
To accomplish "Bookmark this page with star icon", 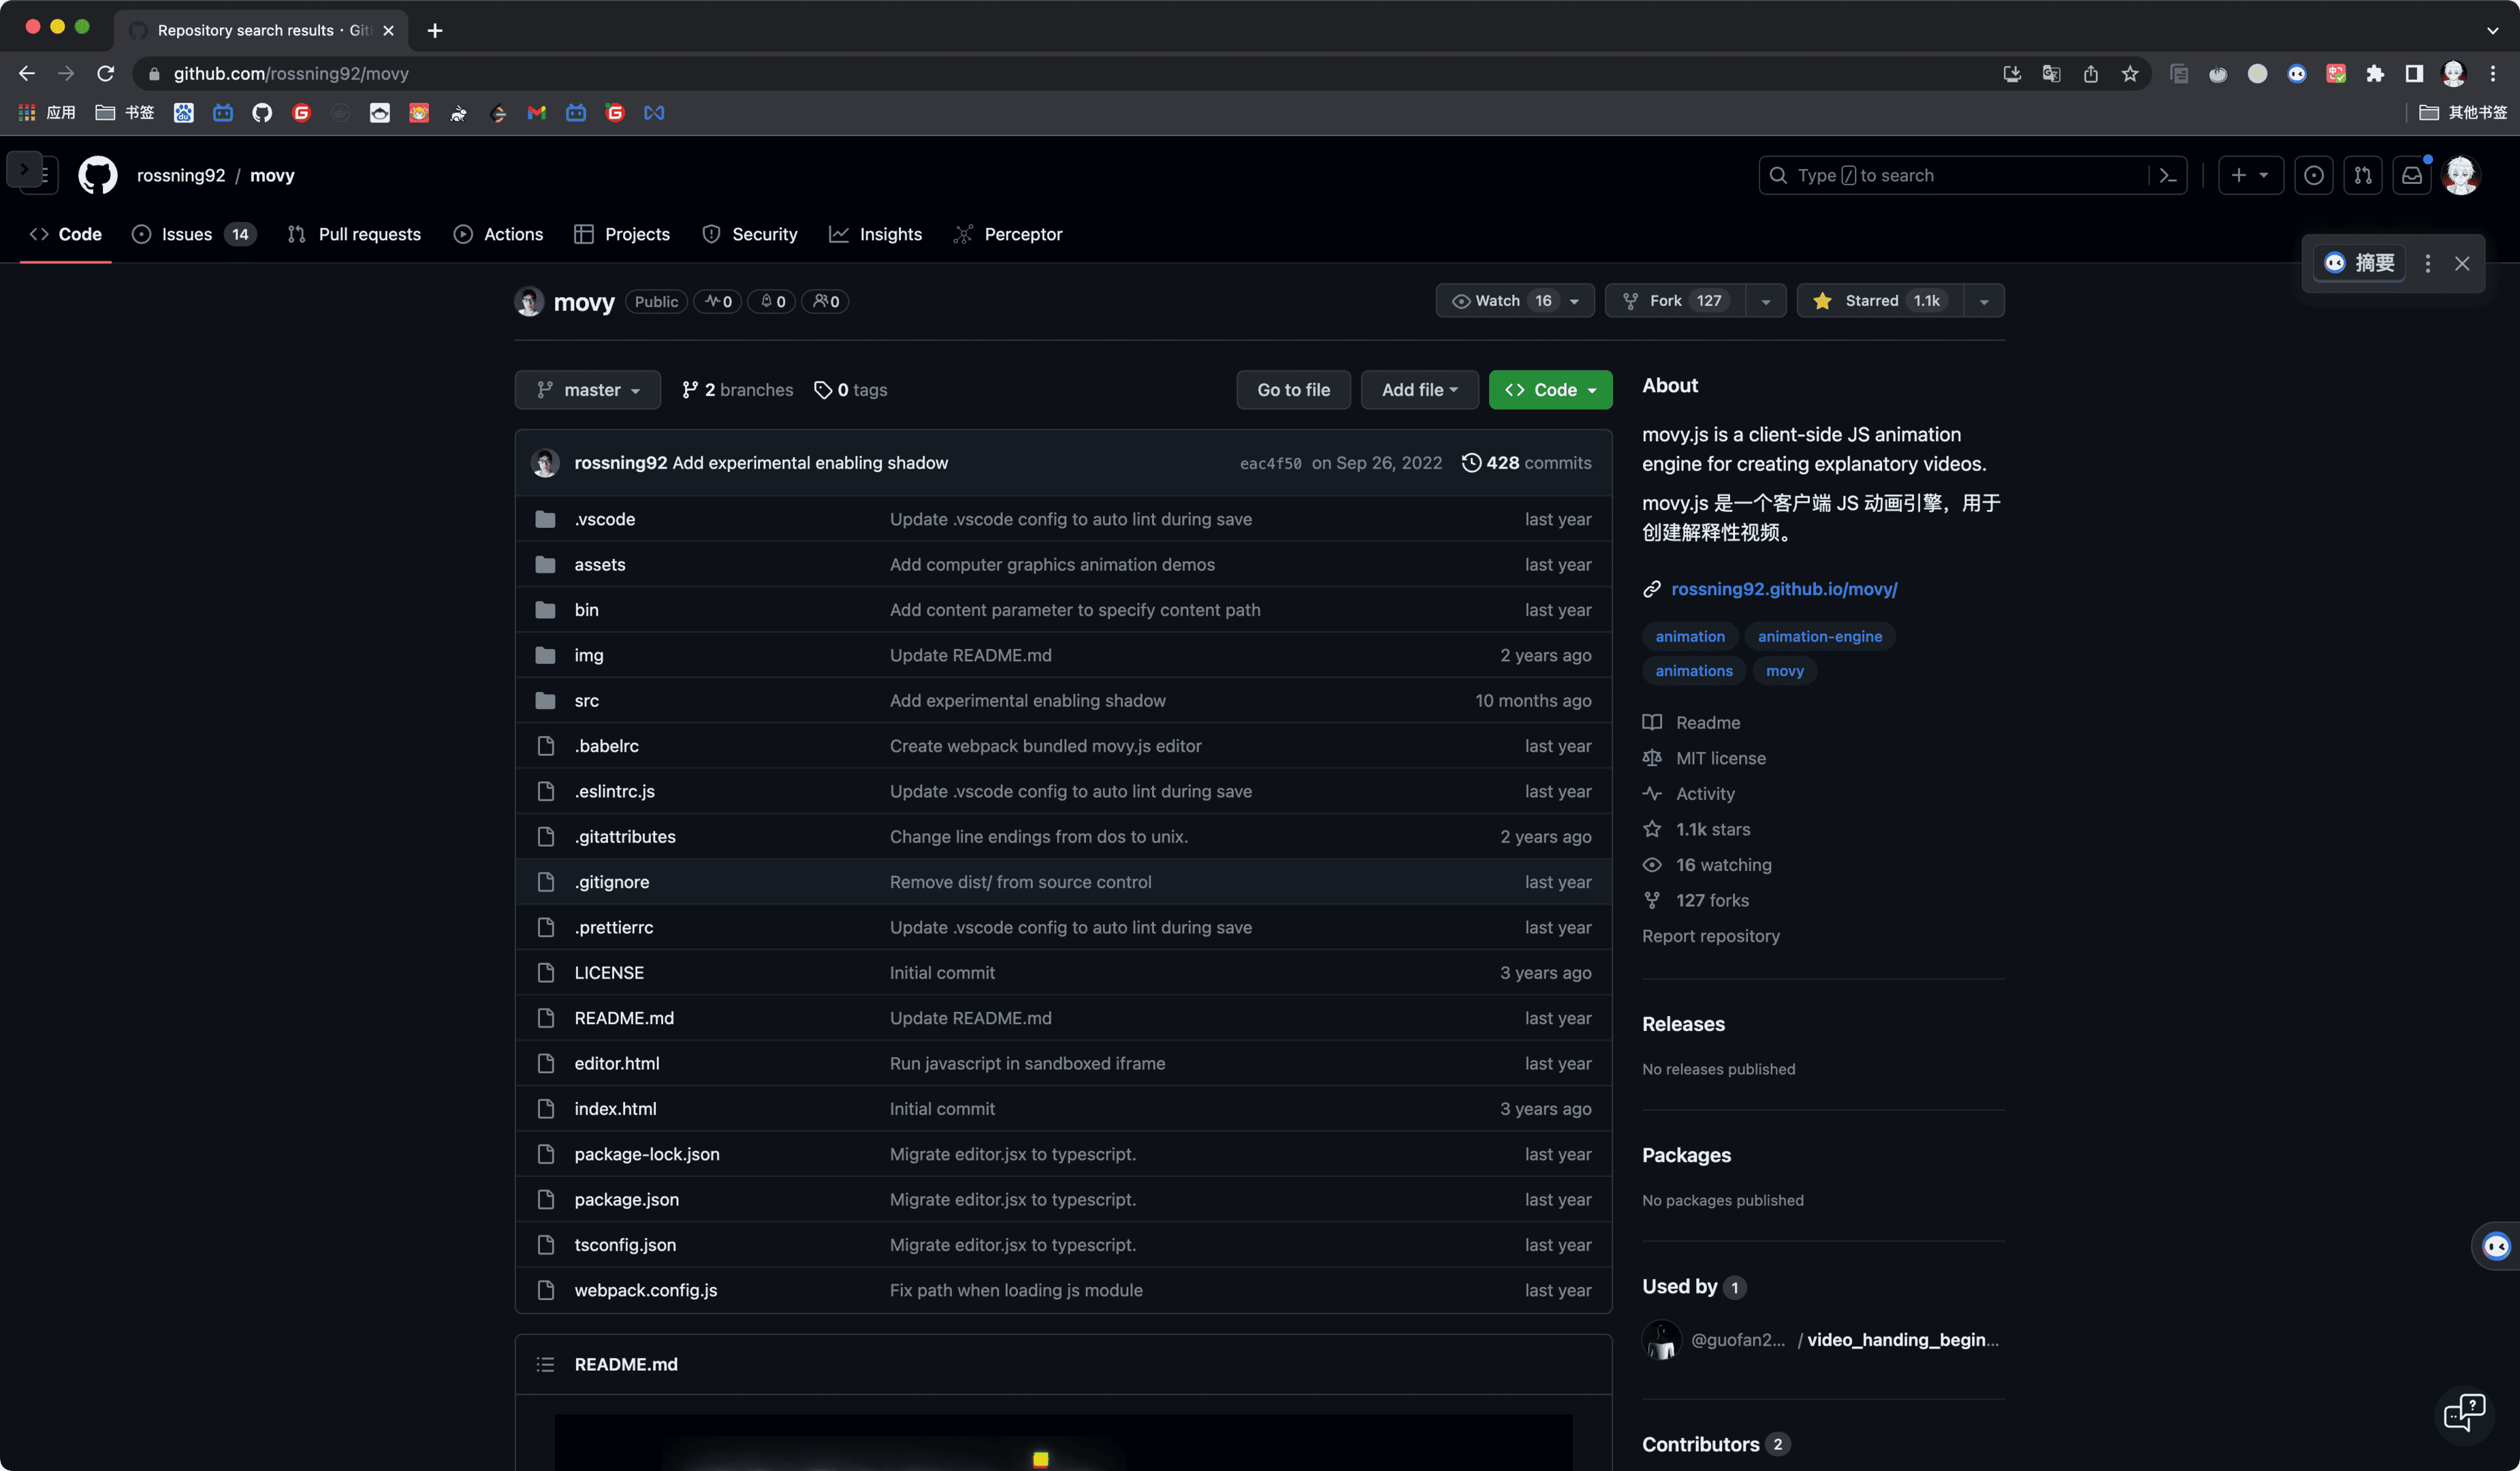I will point(2130,74).
